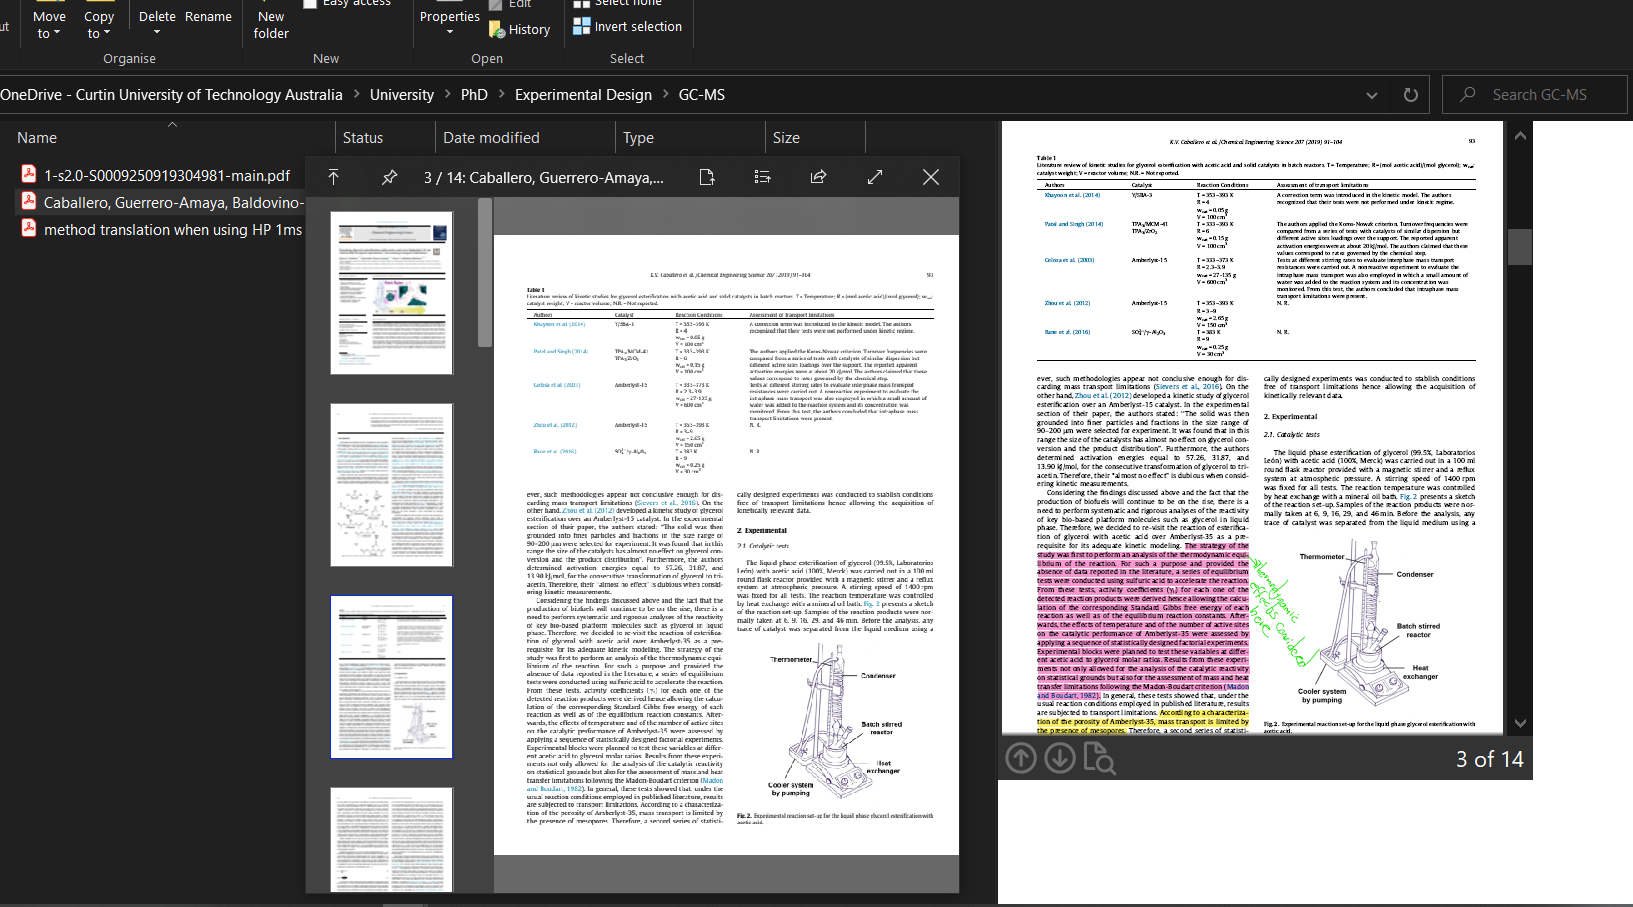Navigate to the PhD breadcrumb folder
The image size is (1633, 907).
coord(474,94)
